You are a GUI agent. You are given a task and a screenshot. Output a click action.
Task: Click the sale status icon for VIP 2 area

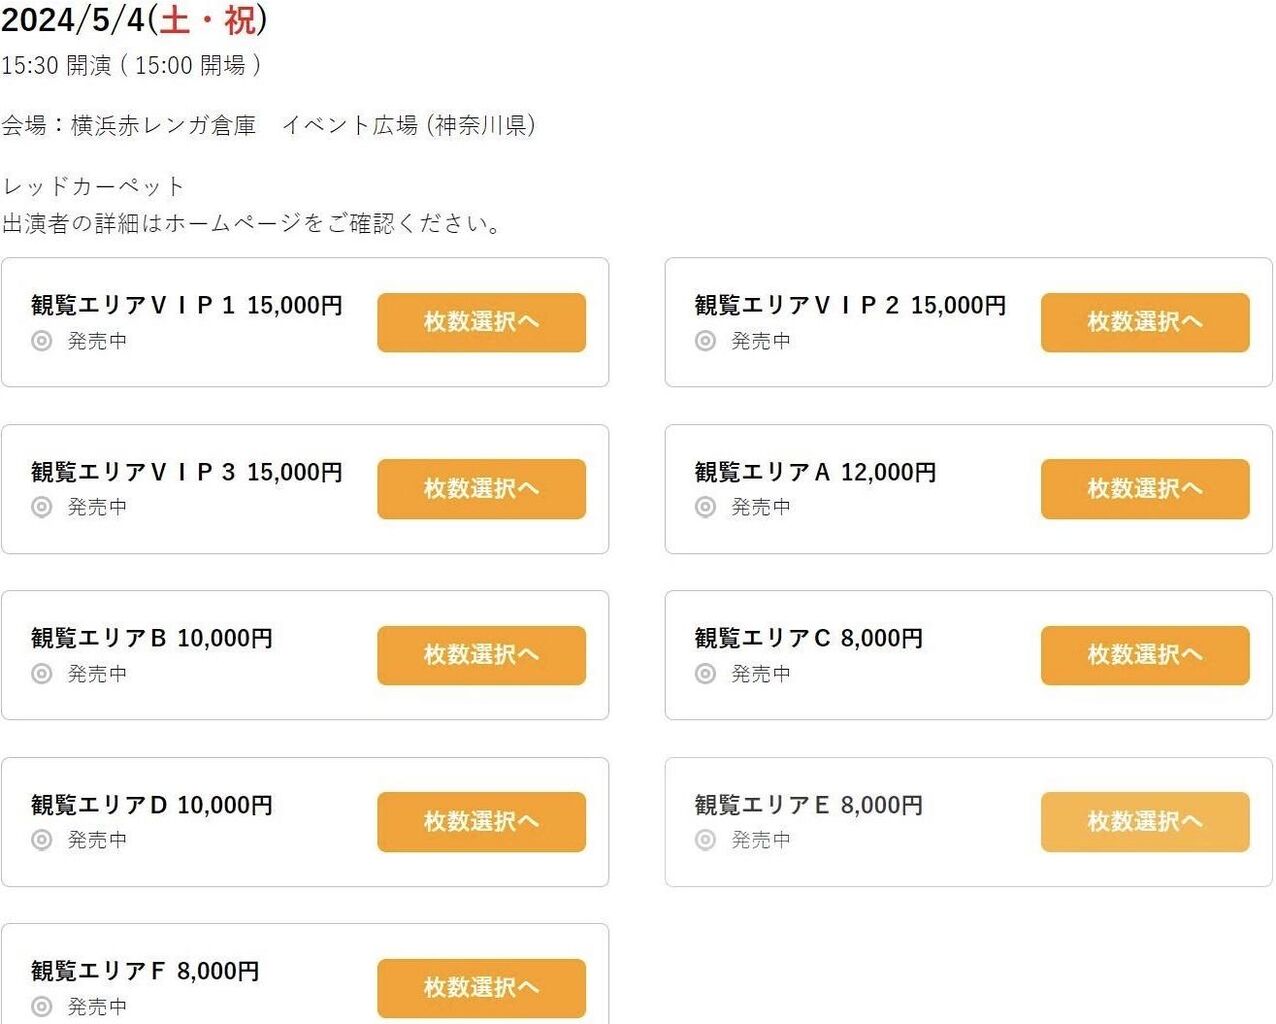point(706,341)
